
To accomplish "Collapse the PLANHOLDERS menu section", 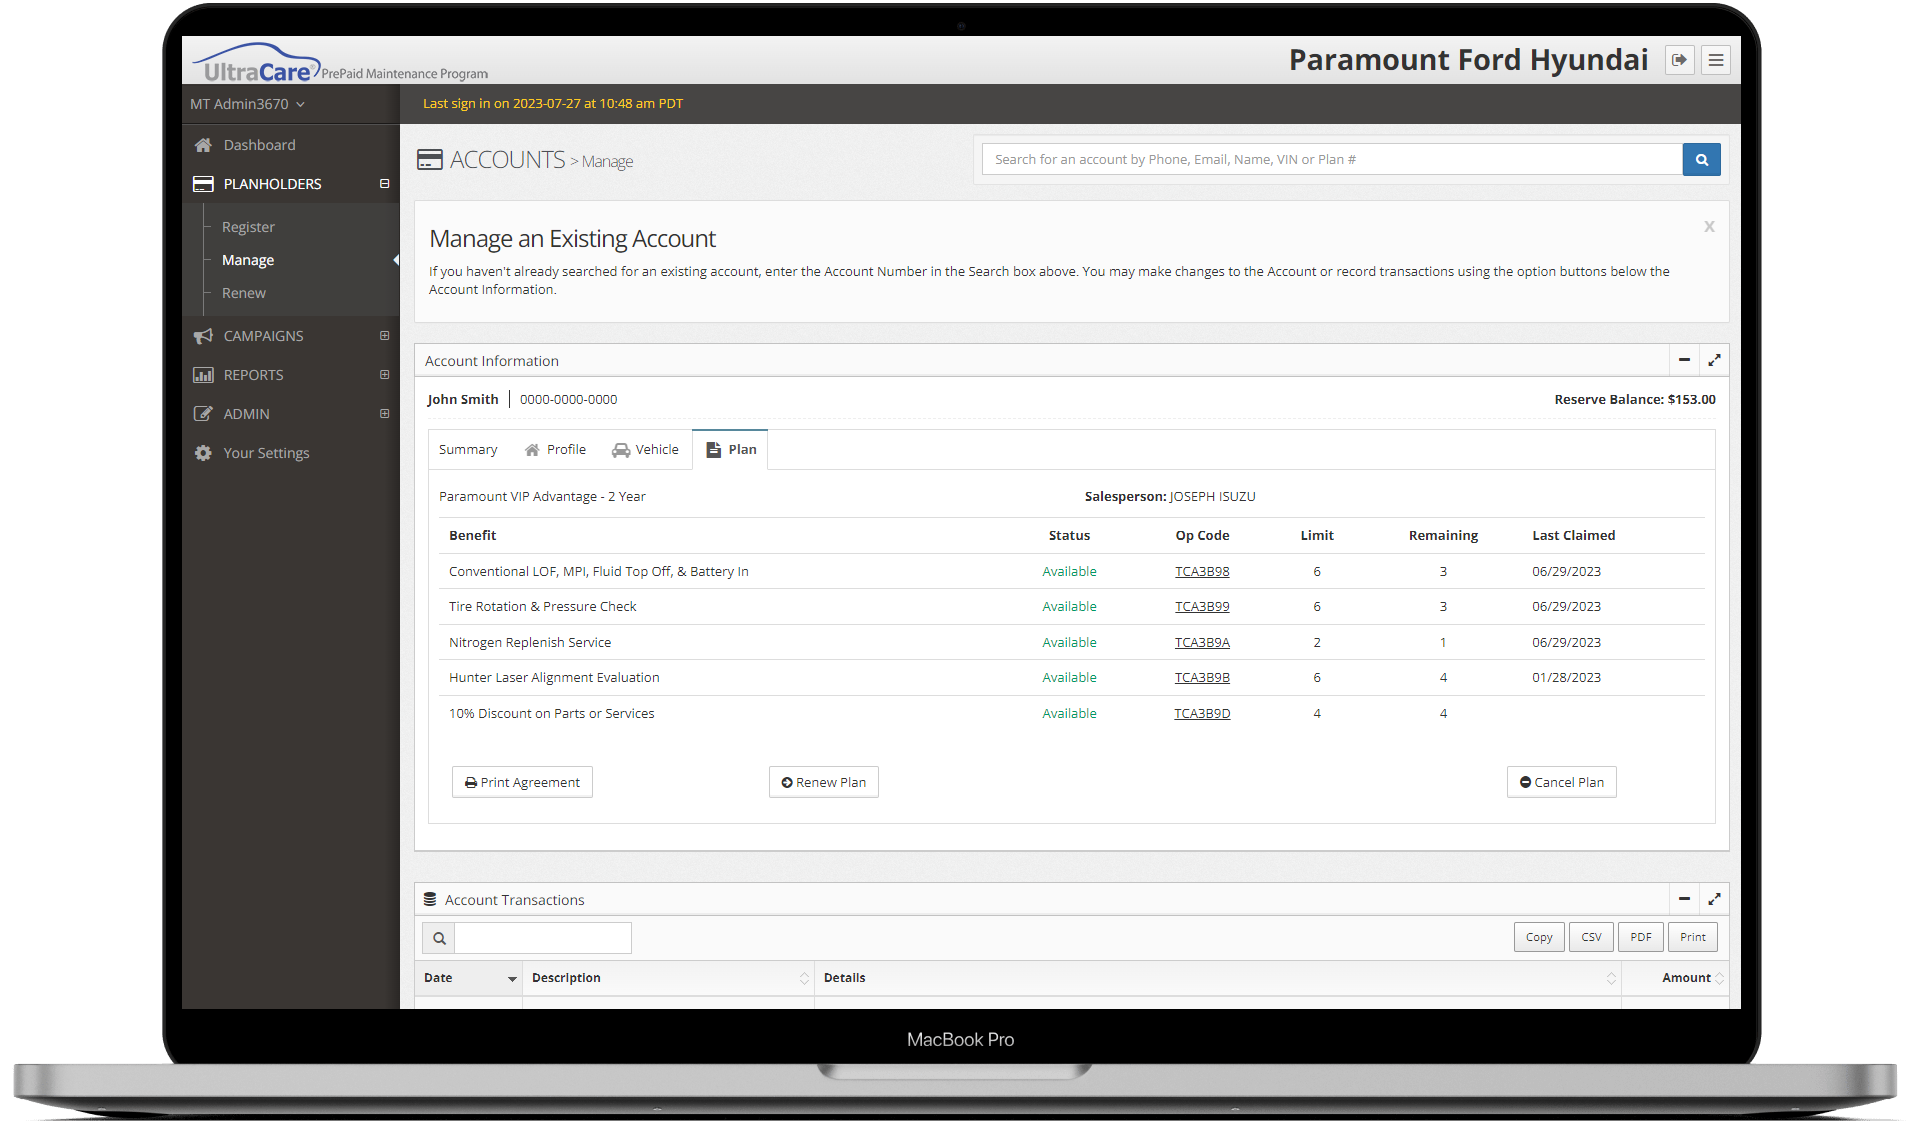I will tap(384, 184).
